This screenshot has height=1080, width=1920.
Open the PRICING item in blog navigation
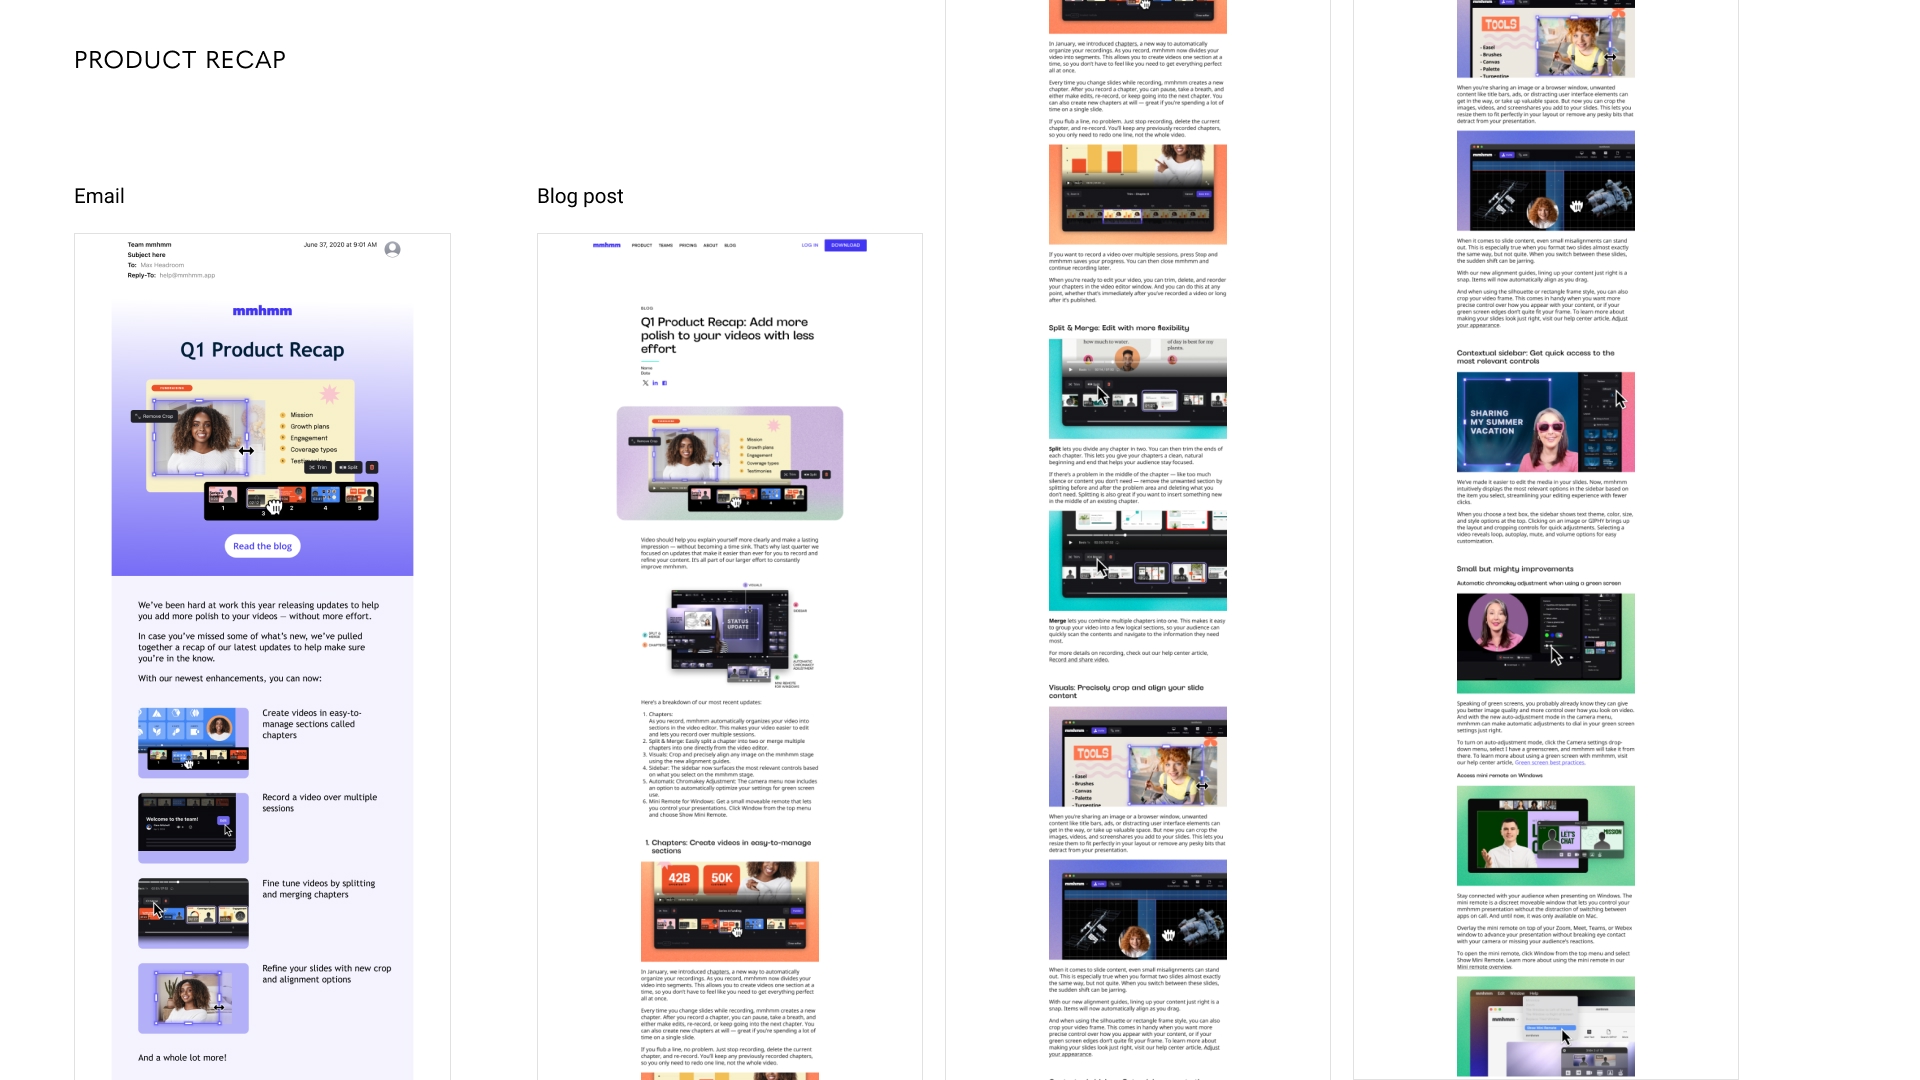click(x=688, y=245)
